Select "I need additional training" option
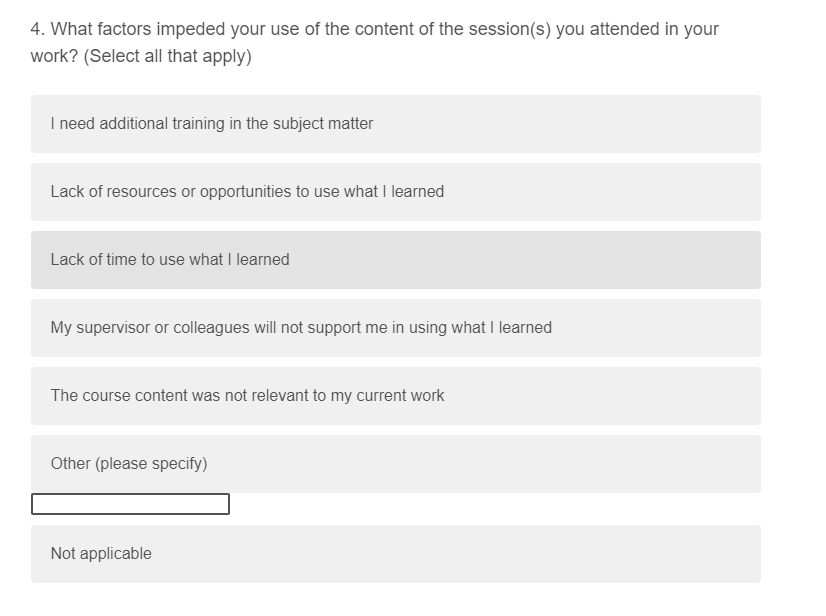Viewport: 826px width, 616px height. click(395, 124)
